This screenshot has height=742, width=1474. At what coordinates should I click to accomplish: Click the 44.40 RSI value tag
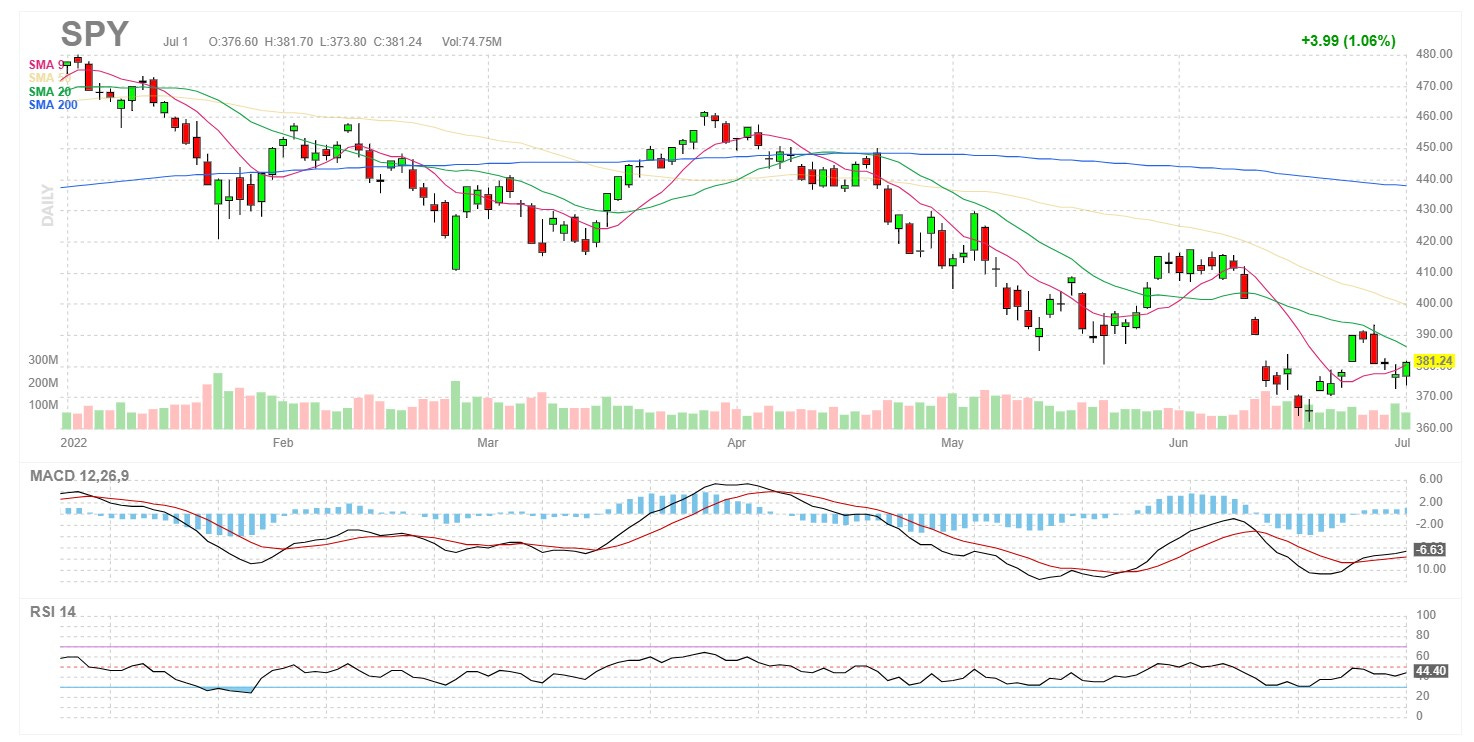[1431, 671]
